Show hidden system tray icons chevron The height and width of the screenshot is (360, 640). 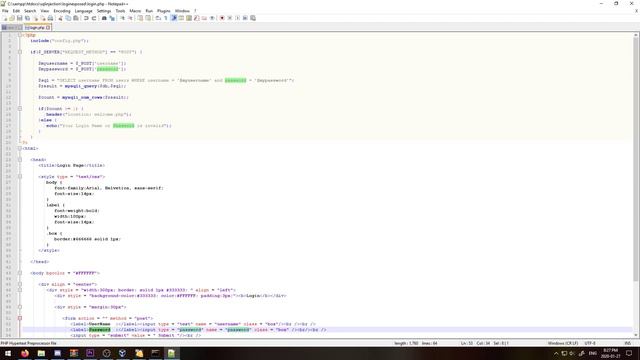(x=556, y=353)
